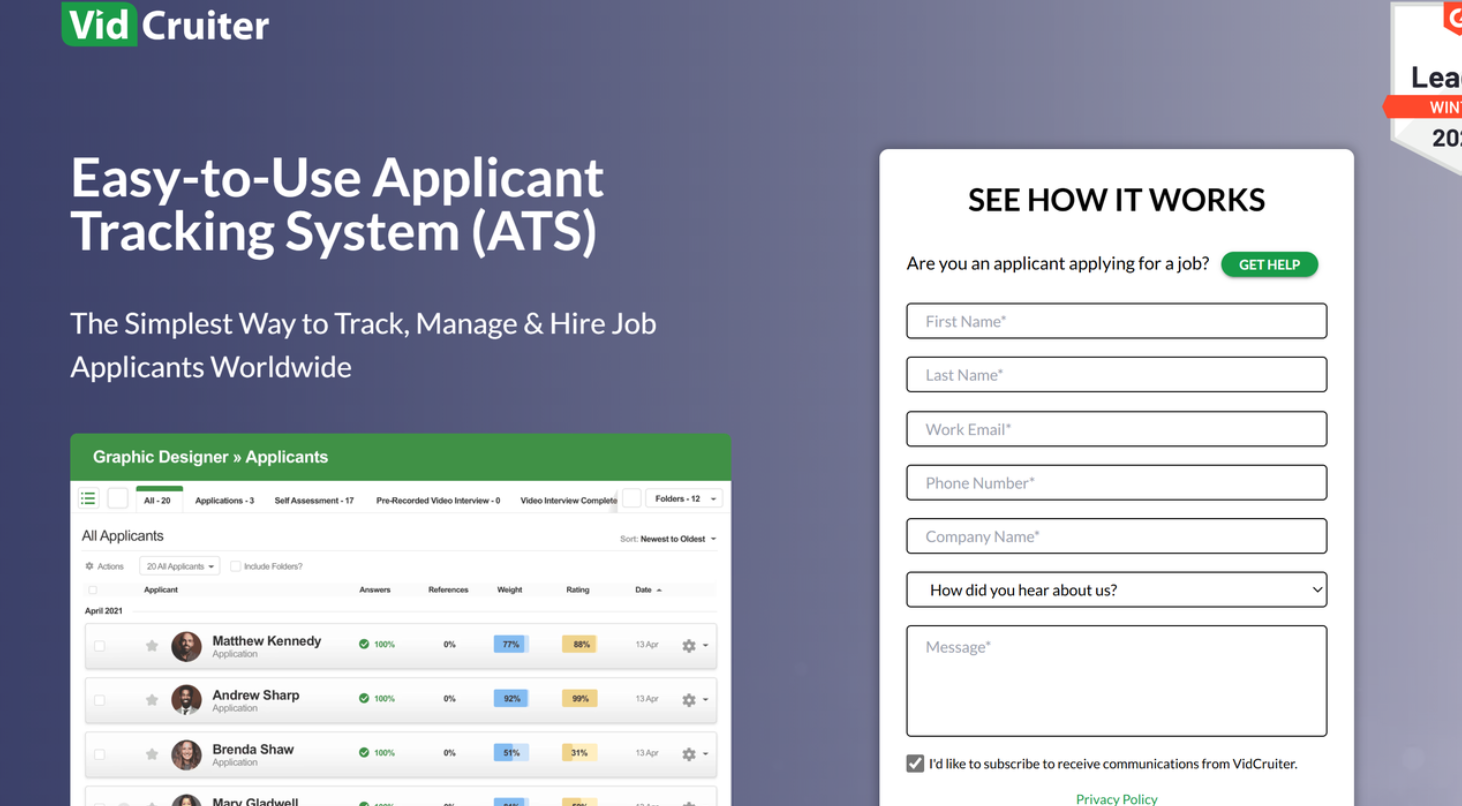Click the References column header
1462x806 pixels.
pyautogui.click(x=448, y=590)
